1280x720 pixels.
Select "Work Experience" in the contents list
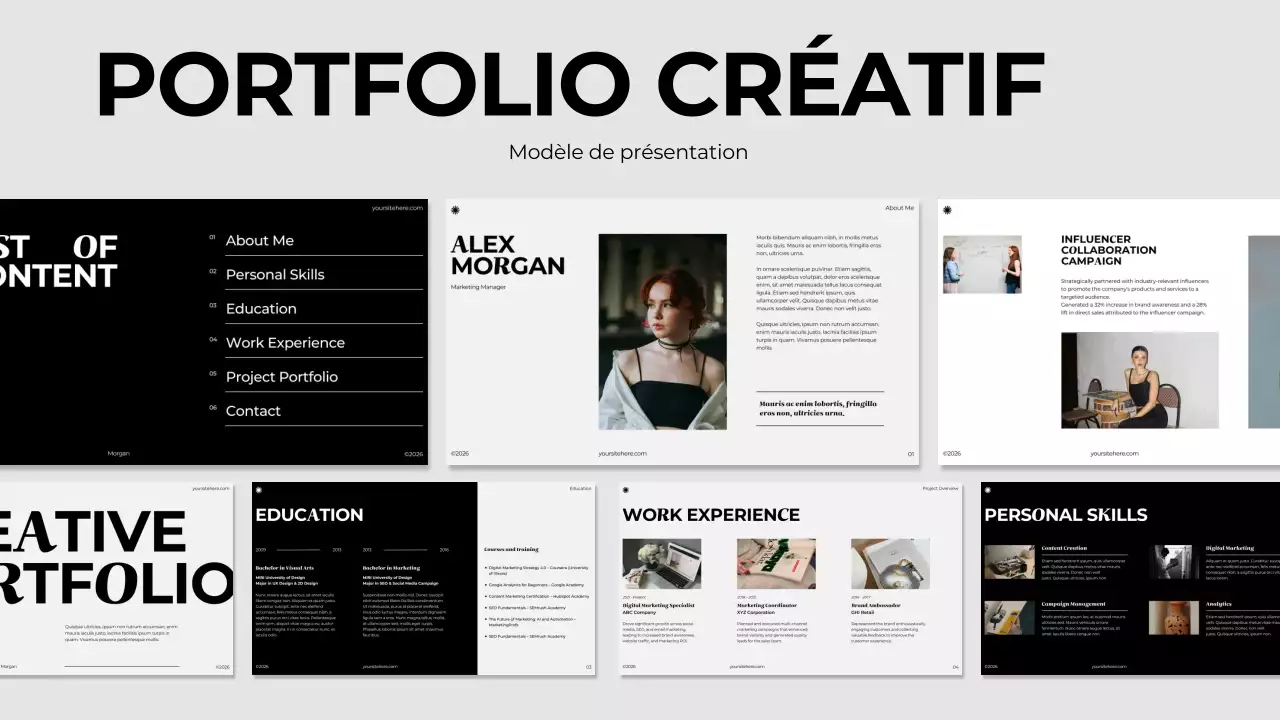click(286, 342)
